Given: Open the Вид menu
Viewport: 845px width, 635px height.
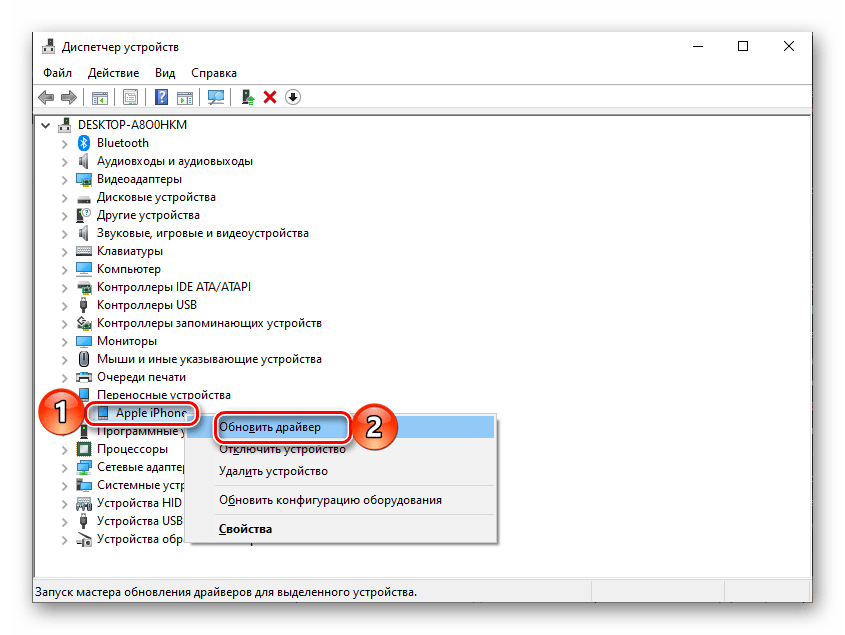Looking at the screenshot, I should click(x=165, y=73).
